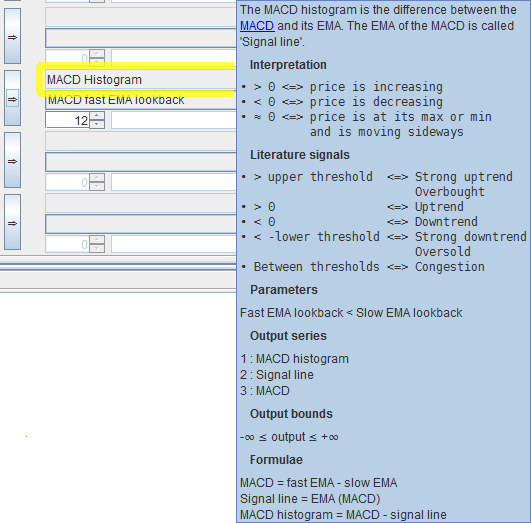The height and width of the screenshot is (523, 531).
Task: Click the MACD fast EMA lookback label
Action: [116, 100]
